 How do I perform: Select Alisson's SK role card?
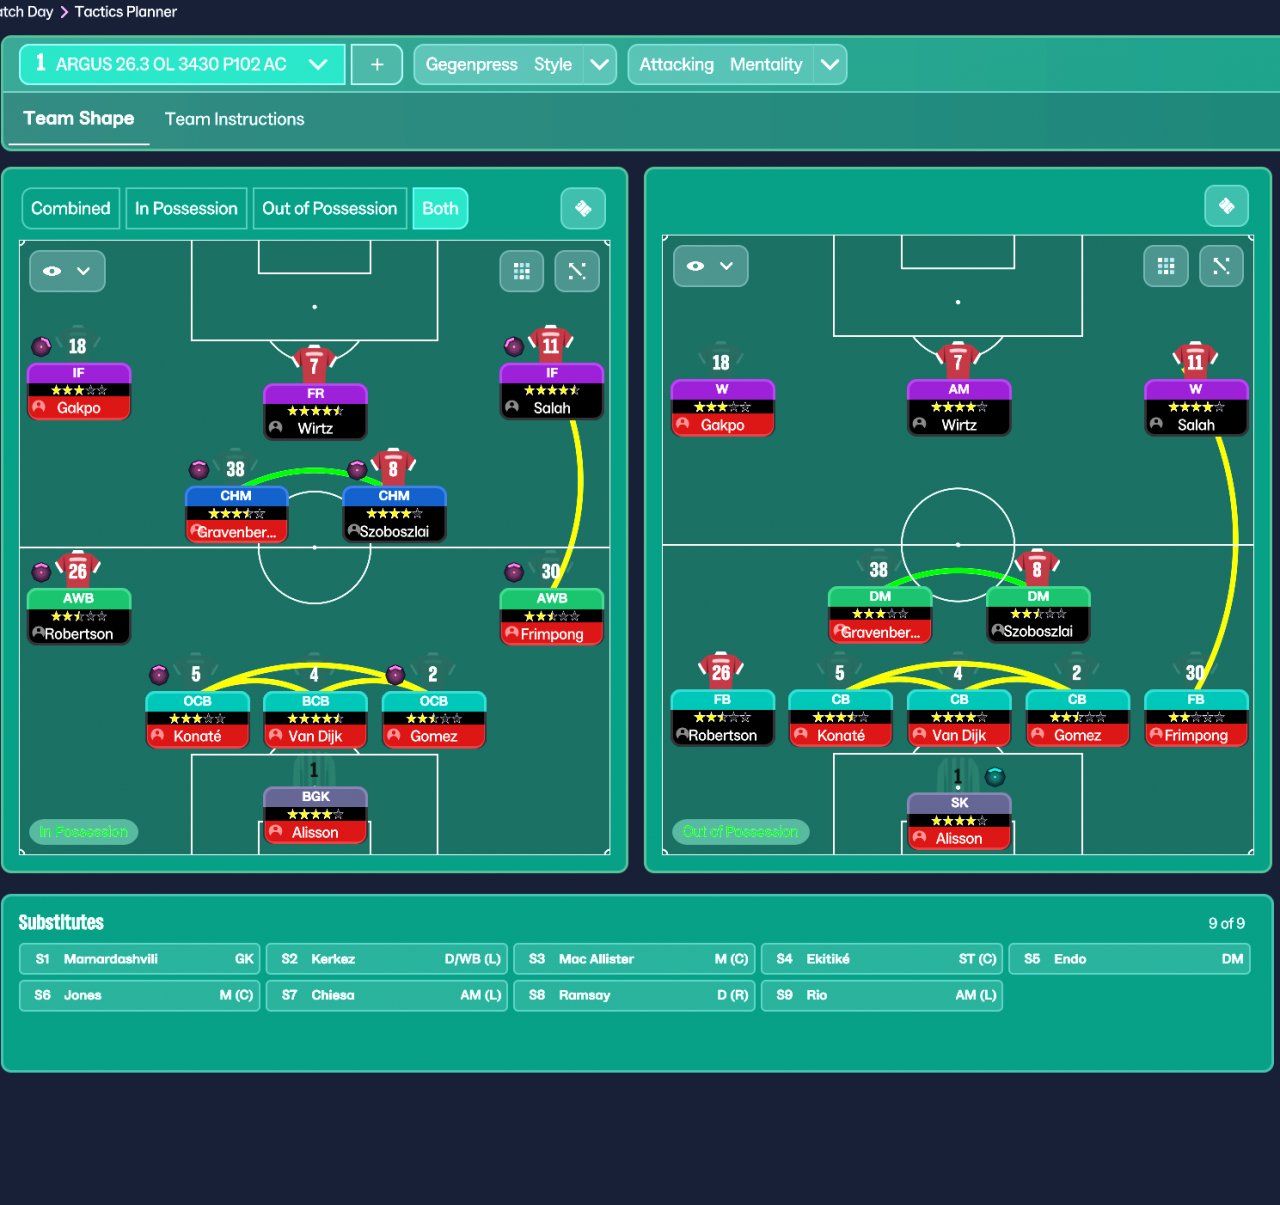coord(959,822)
